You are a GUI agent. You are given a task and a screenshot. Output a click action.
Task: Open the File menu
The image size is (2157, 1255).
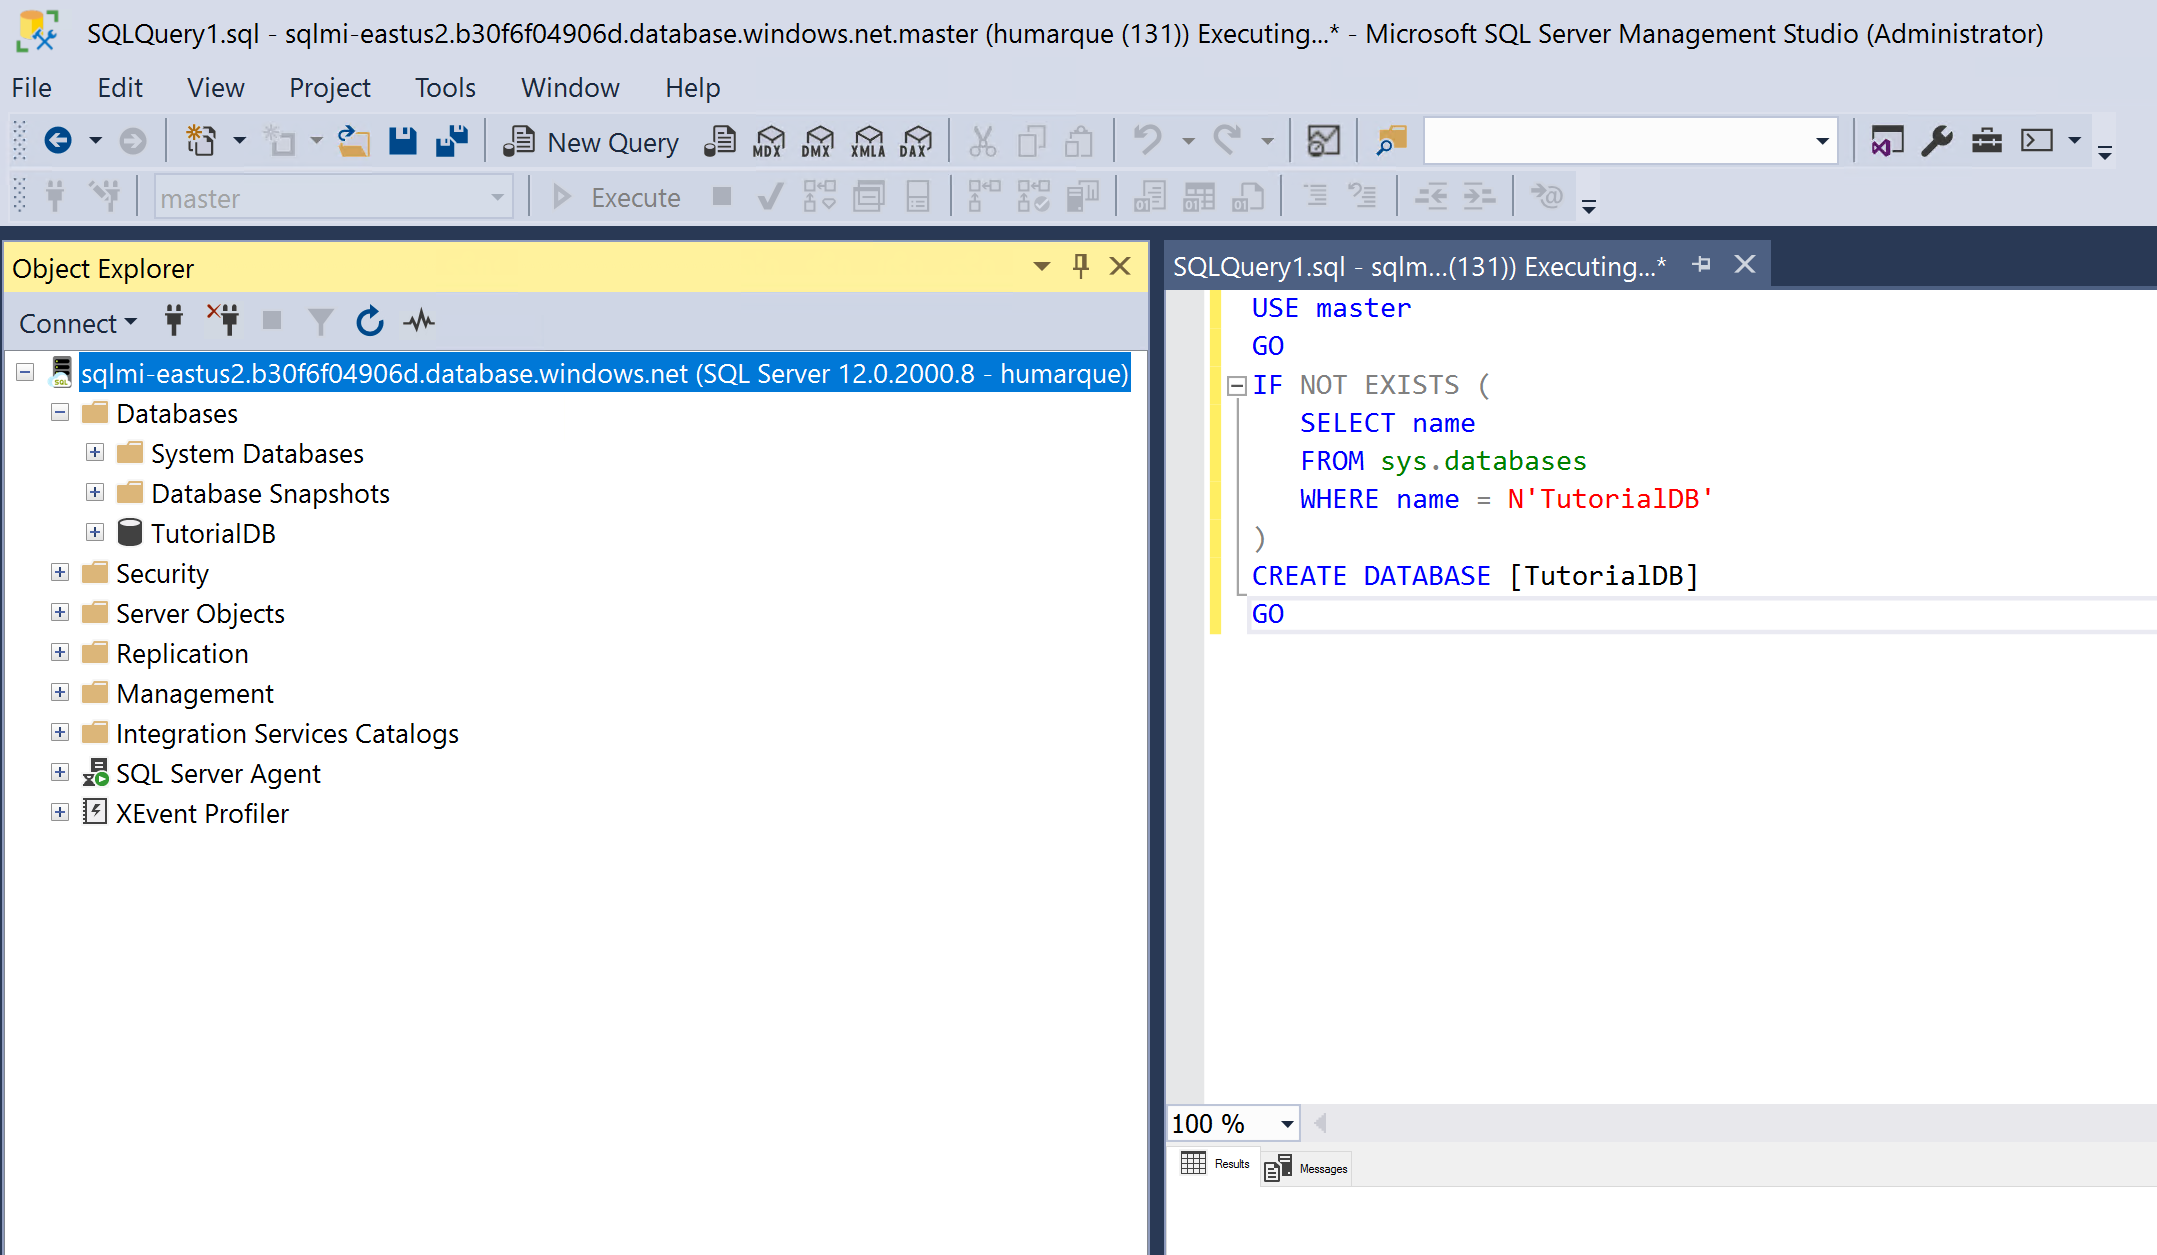click(x=31, y=88)
